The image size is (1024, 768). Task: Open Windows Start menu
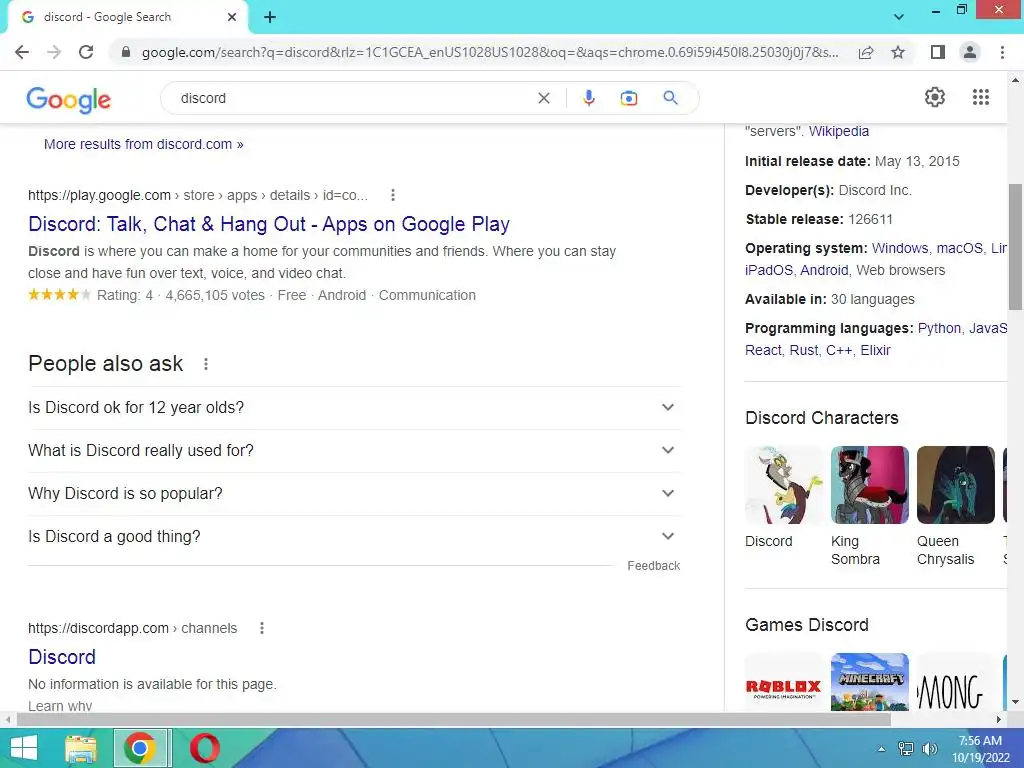(23, 748)
